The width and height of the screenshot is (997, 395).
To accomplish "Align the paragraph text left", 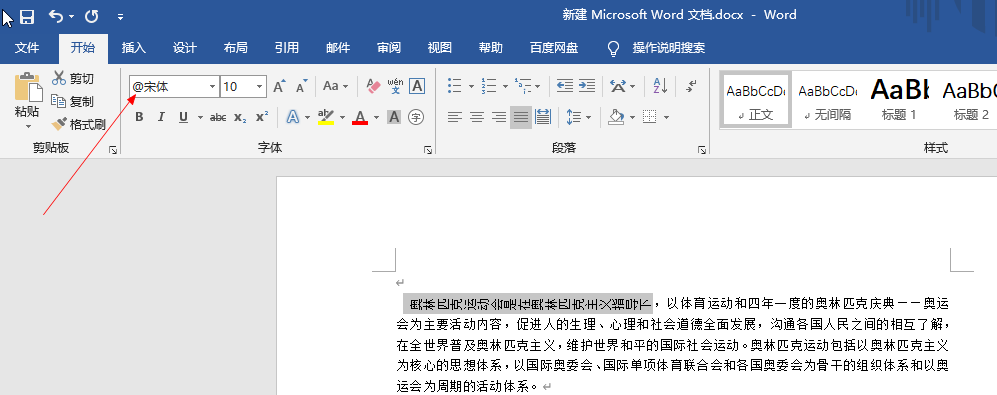I will [x=455, y=117].
